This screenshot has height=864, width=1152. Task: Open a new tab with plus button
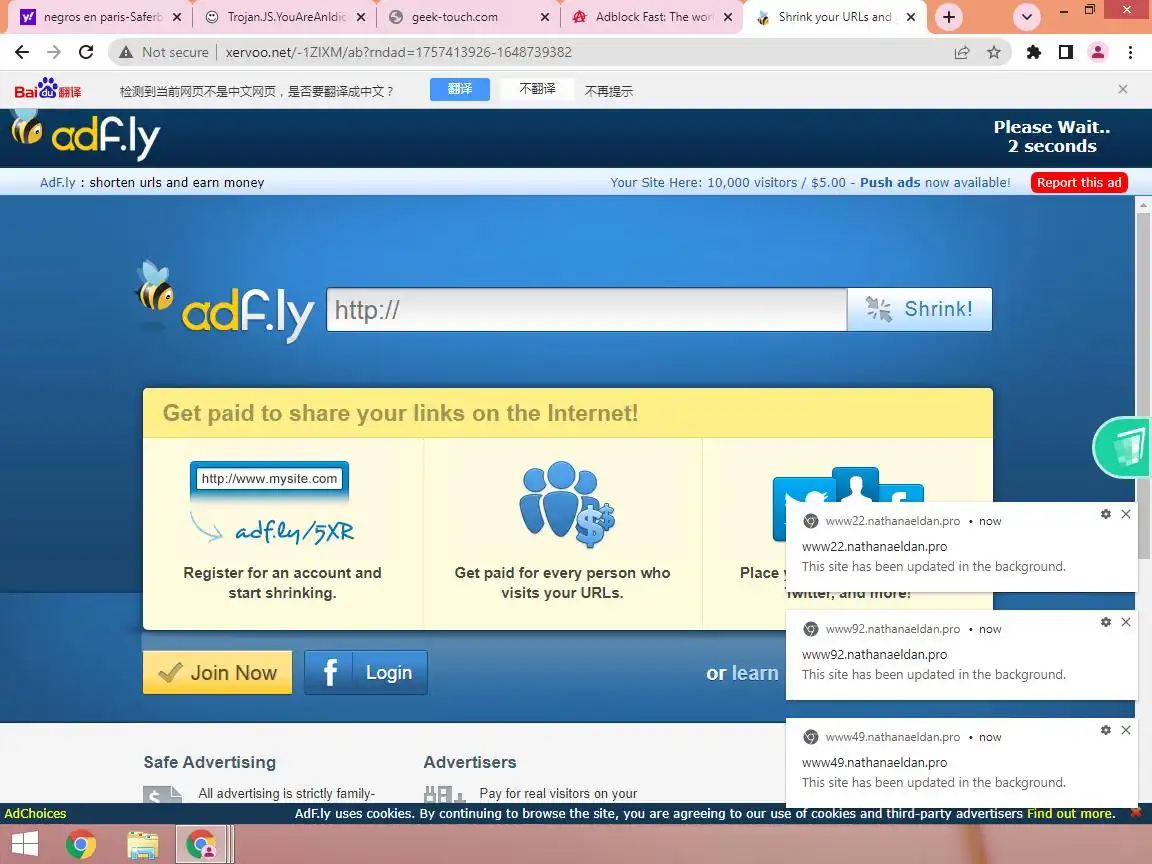click(x=948, y=17)
